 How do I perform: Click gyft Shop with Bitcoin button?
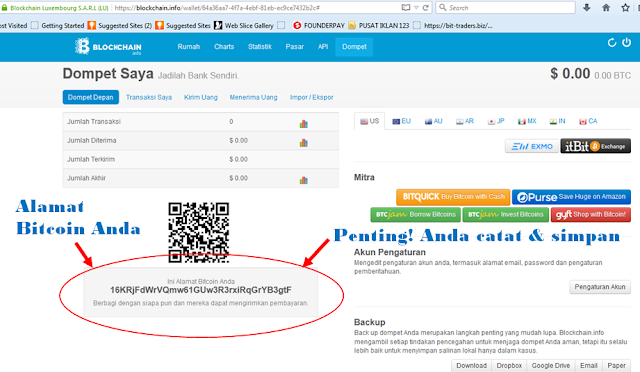(591, 214)
